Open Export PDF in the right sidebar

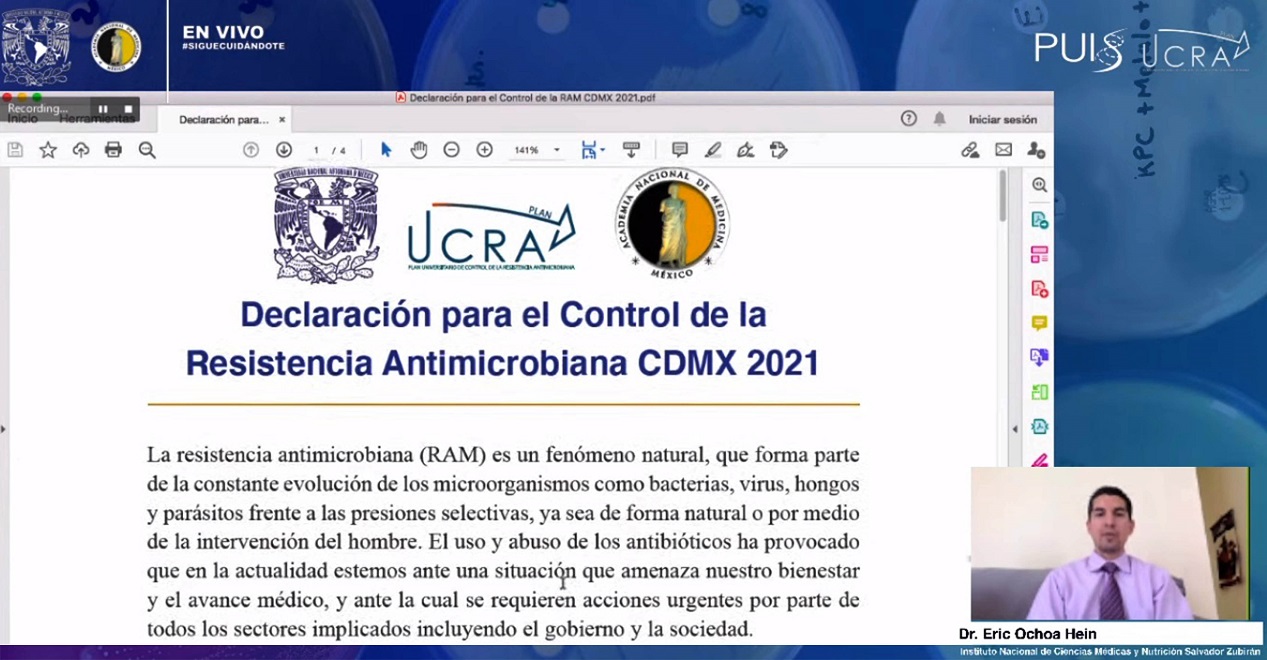pos(1037,220)
